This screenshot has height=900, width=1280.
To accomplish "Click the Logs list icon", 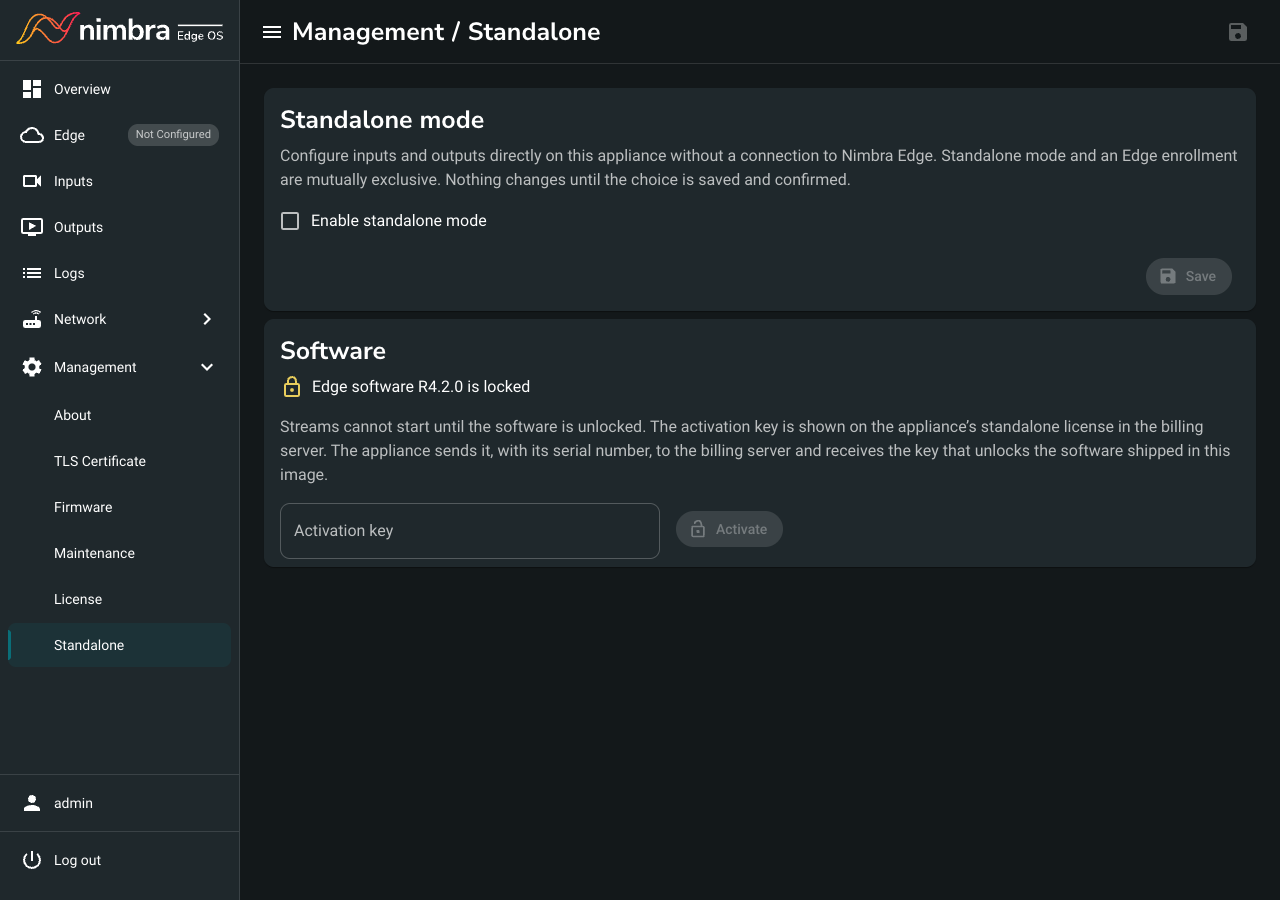I will (32, 273).
